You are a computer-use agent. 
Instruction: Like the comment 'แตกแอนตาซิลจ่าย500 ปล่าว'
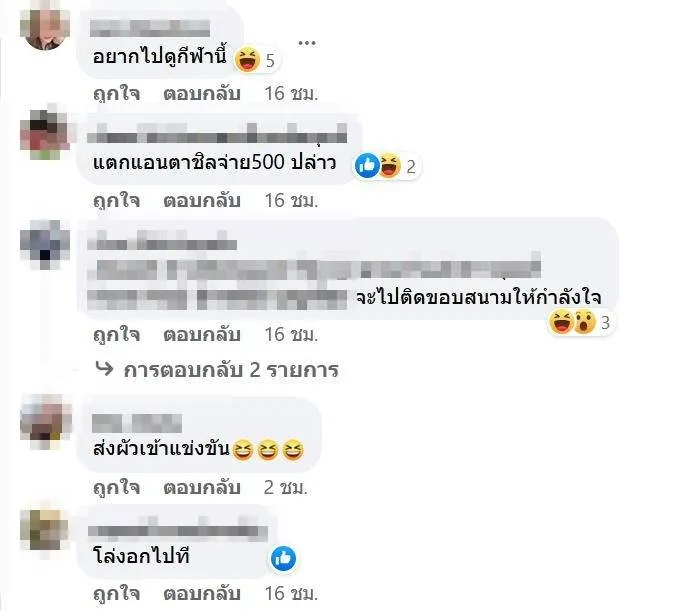(116, 200)
